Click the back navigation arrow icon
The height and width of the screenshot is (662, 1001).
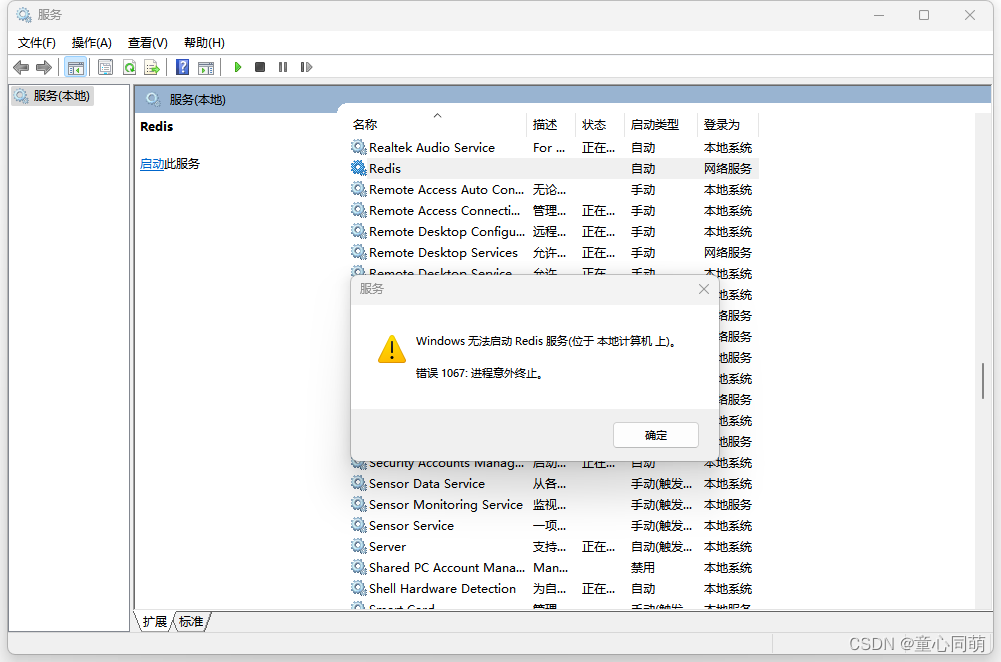point(21,67)
